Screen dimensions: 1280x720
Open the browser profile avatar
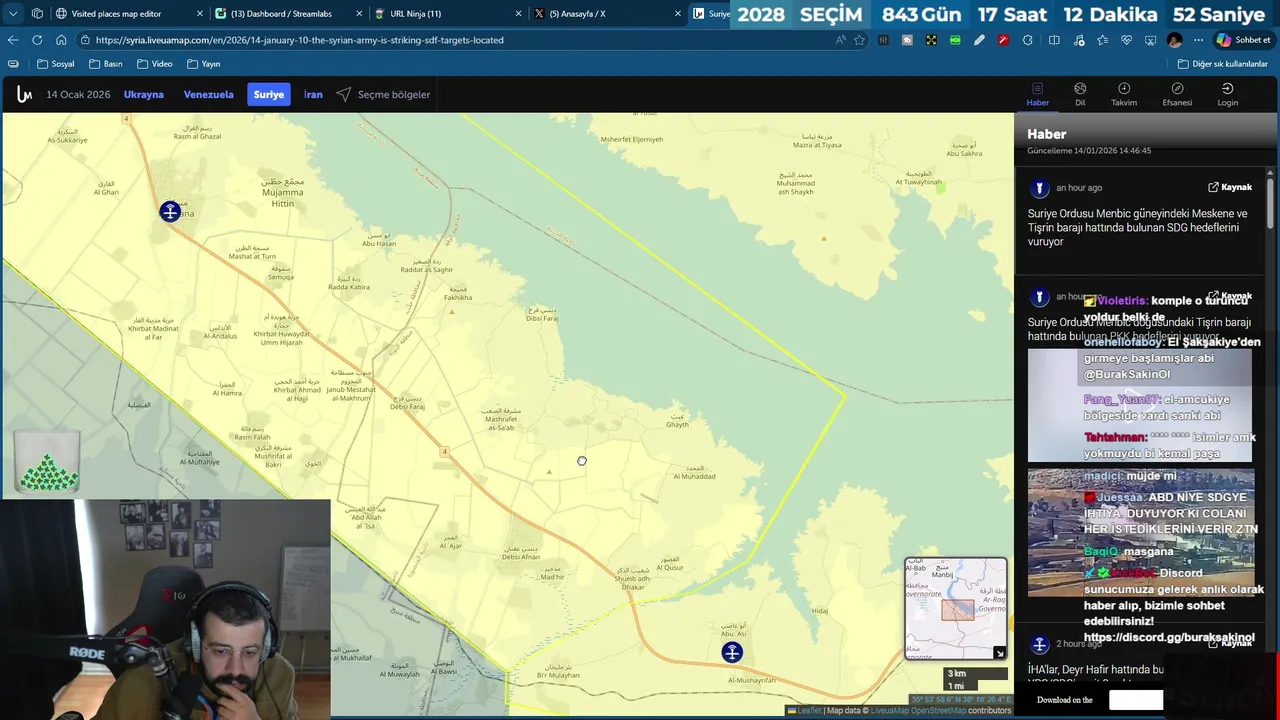tap(1174, 40)
